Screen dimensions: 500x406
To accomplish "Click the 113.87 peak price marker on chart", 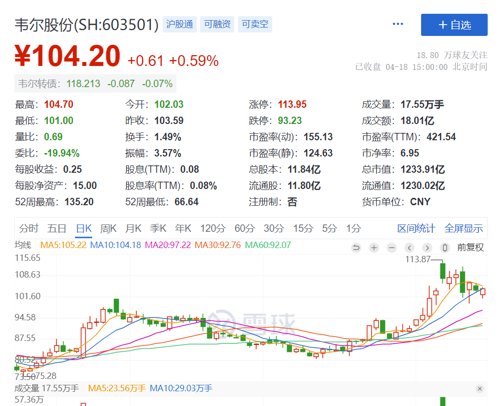I will (x=418, y=259).
